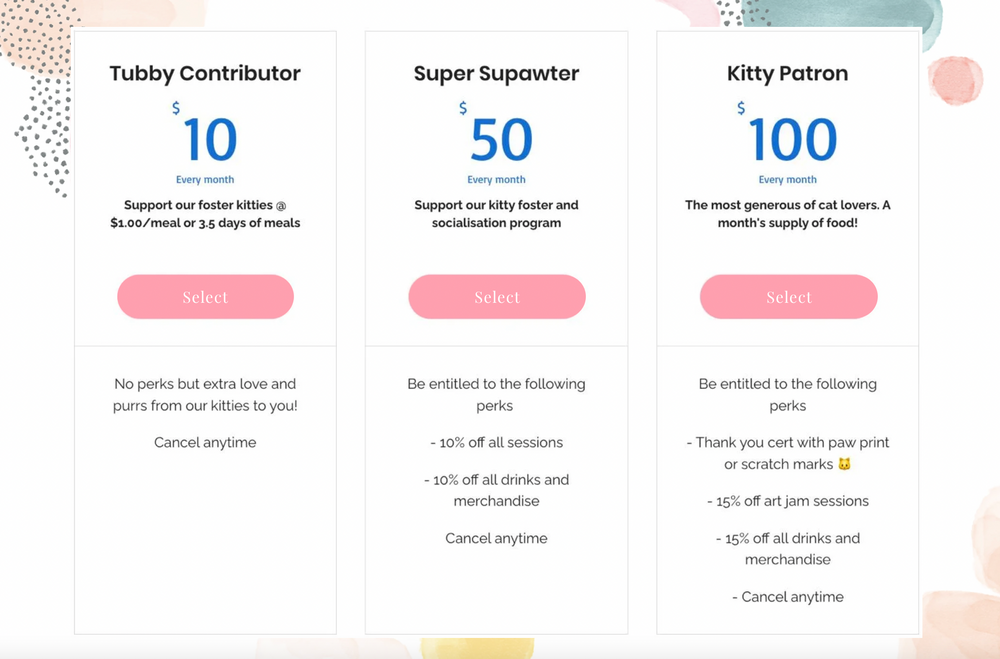1000x659 pixels.
Task: Click 'Cancel anytime' in Super Supawter card
Action: (497, 538)
